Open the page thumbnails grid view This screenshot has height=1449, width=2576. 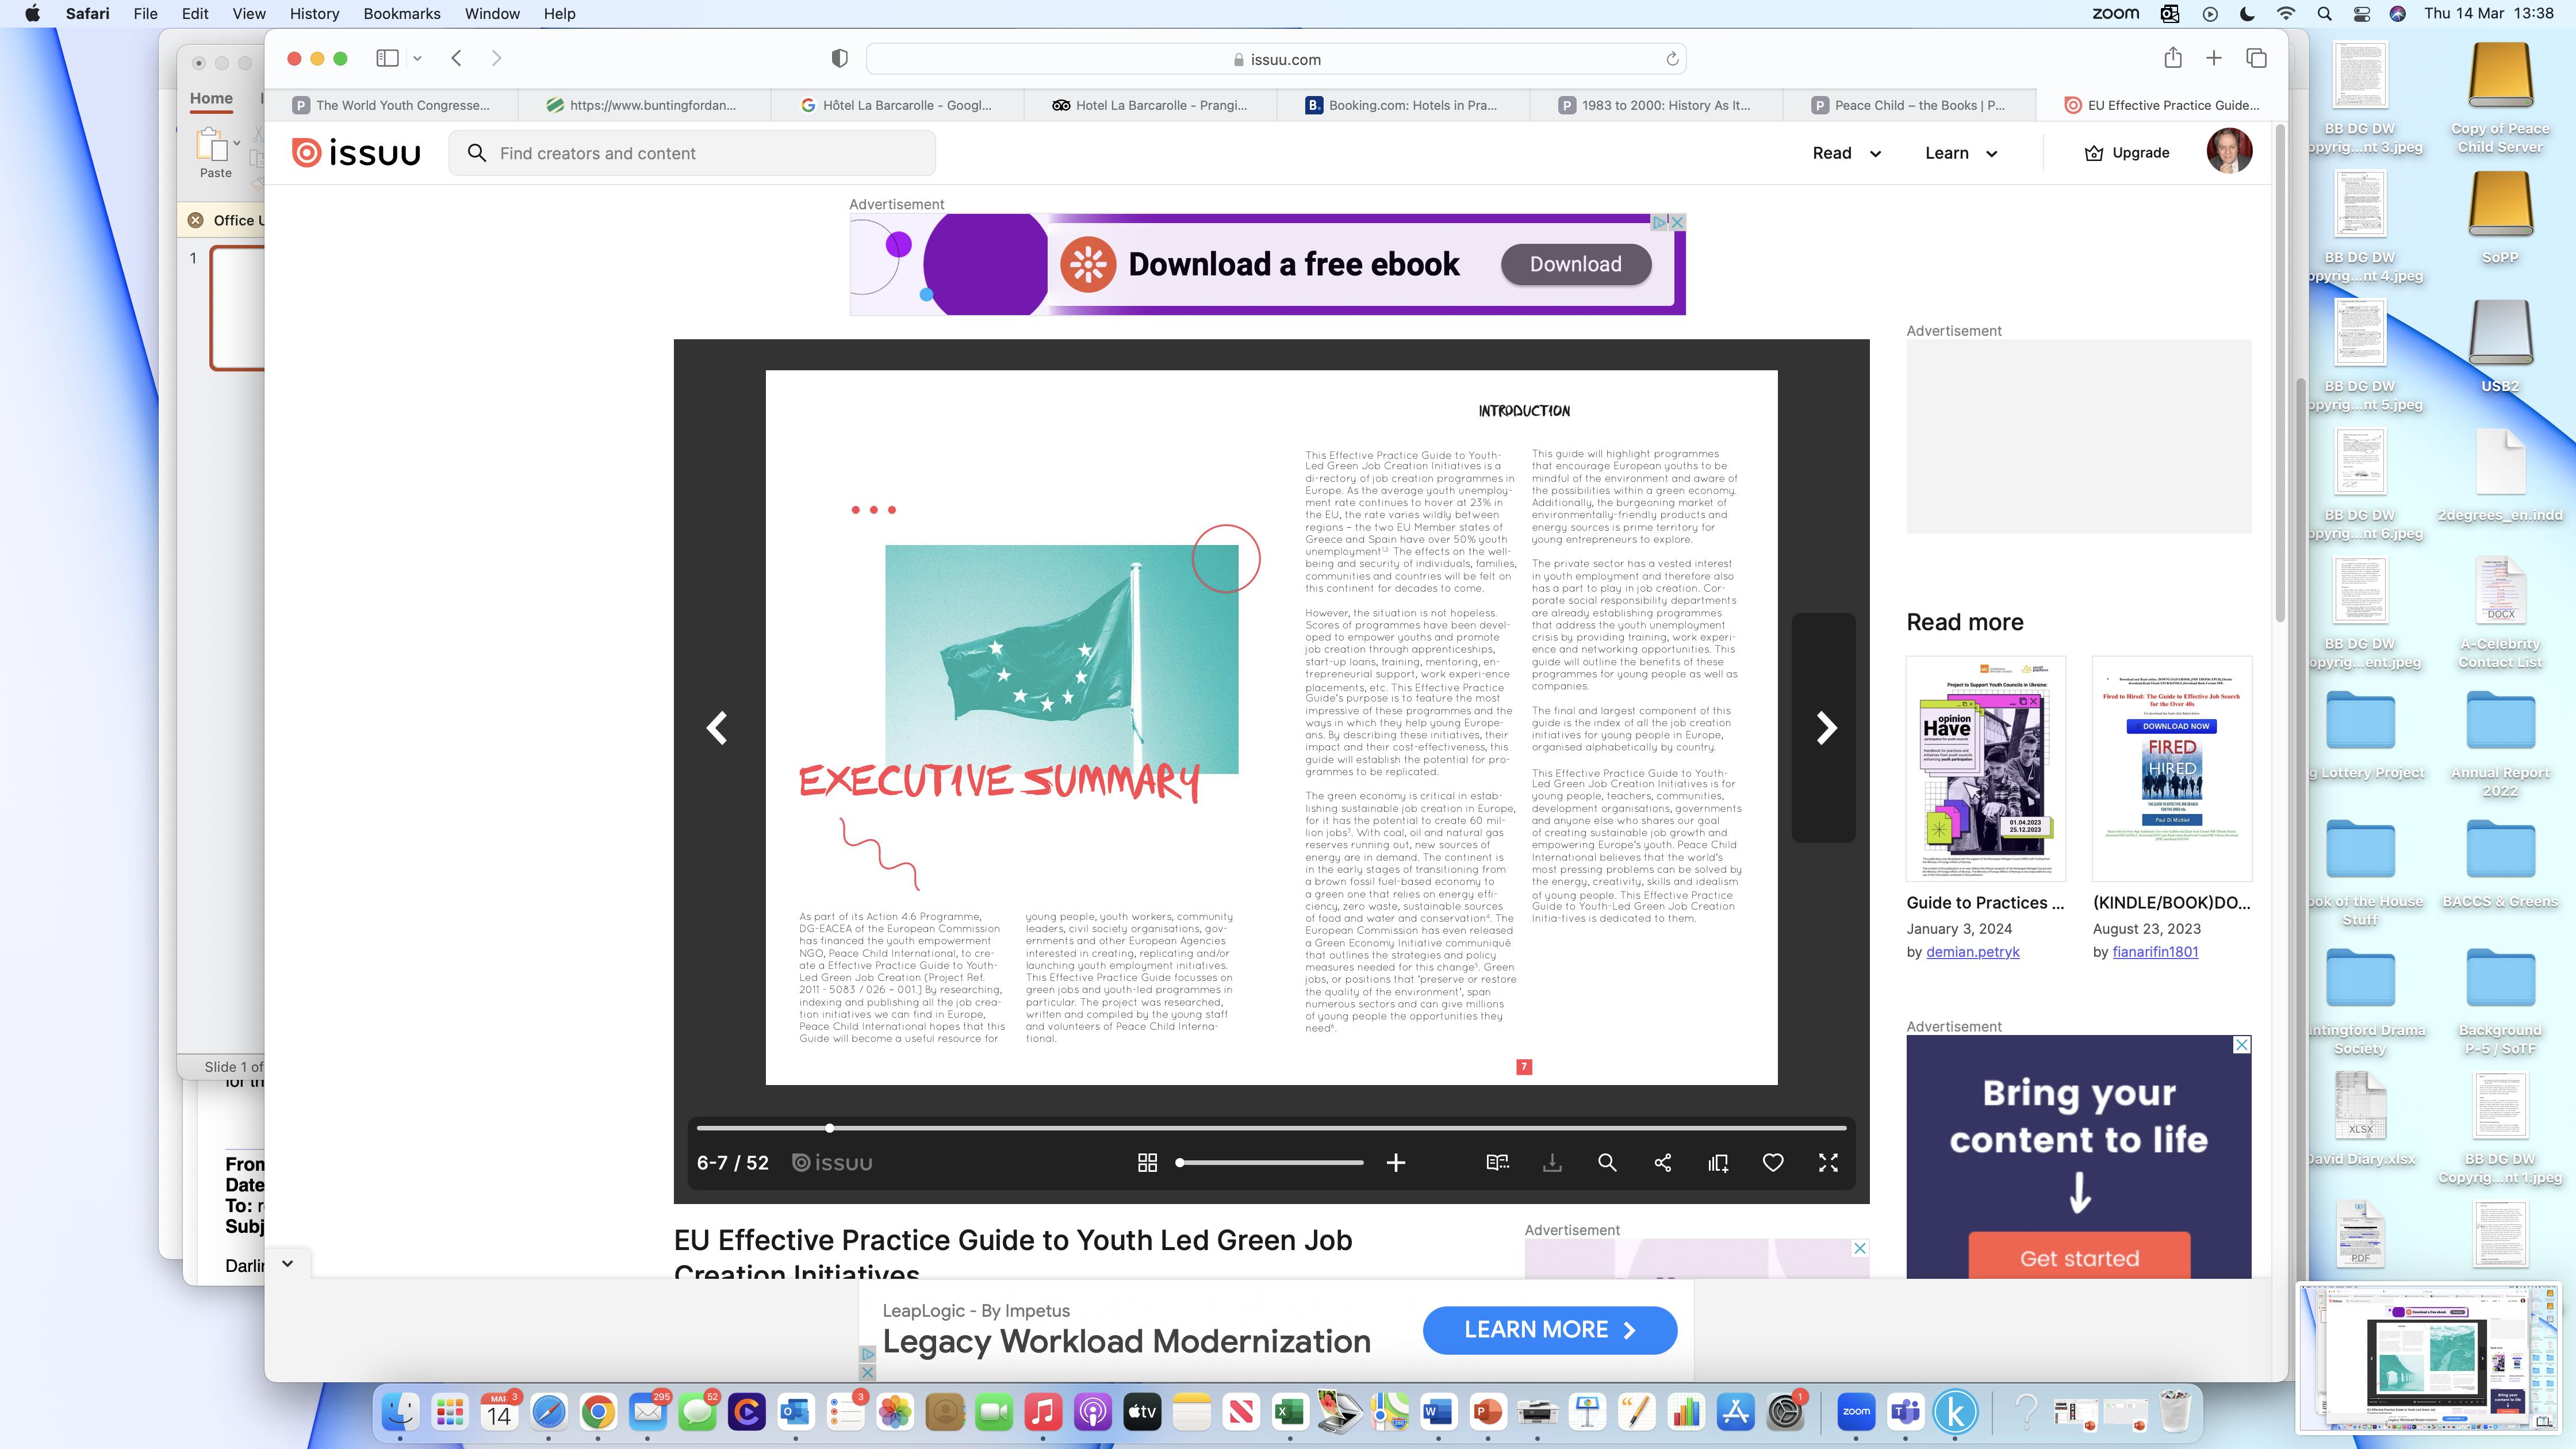pyautogui.click(x=1147, y=1162)
